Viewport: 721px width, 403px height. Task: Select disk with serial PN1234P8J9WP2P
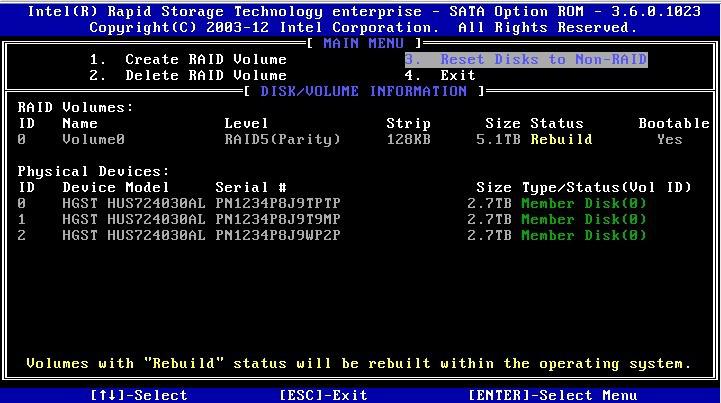278,235
